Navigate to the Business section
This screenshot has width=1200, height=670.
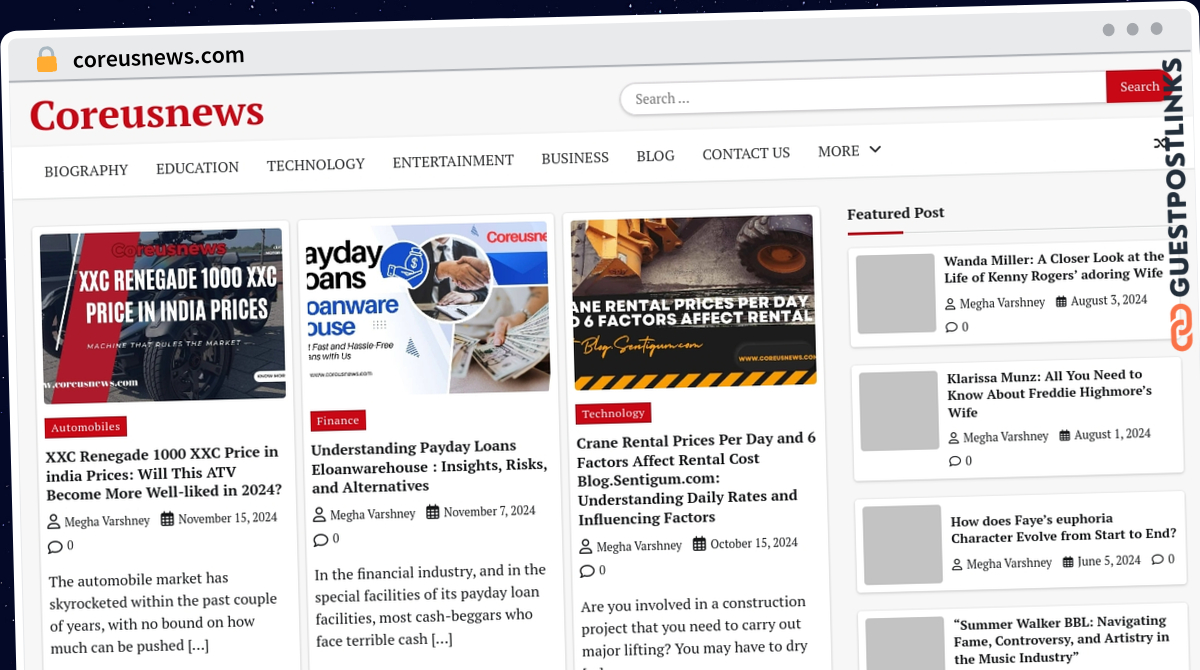pyautogui.click(x=575, y=158)
